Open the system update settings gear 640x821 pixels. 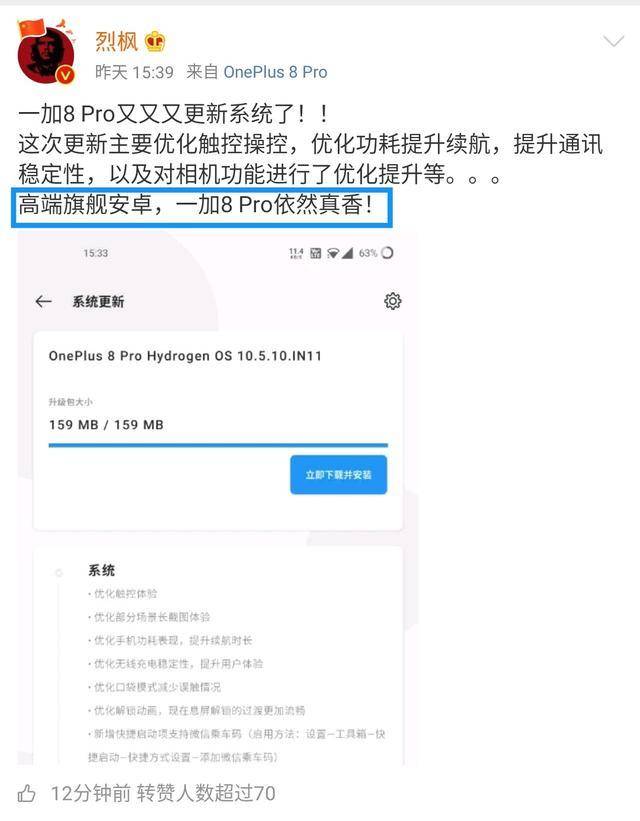pyautogui.click(x=393, y=301)
